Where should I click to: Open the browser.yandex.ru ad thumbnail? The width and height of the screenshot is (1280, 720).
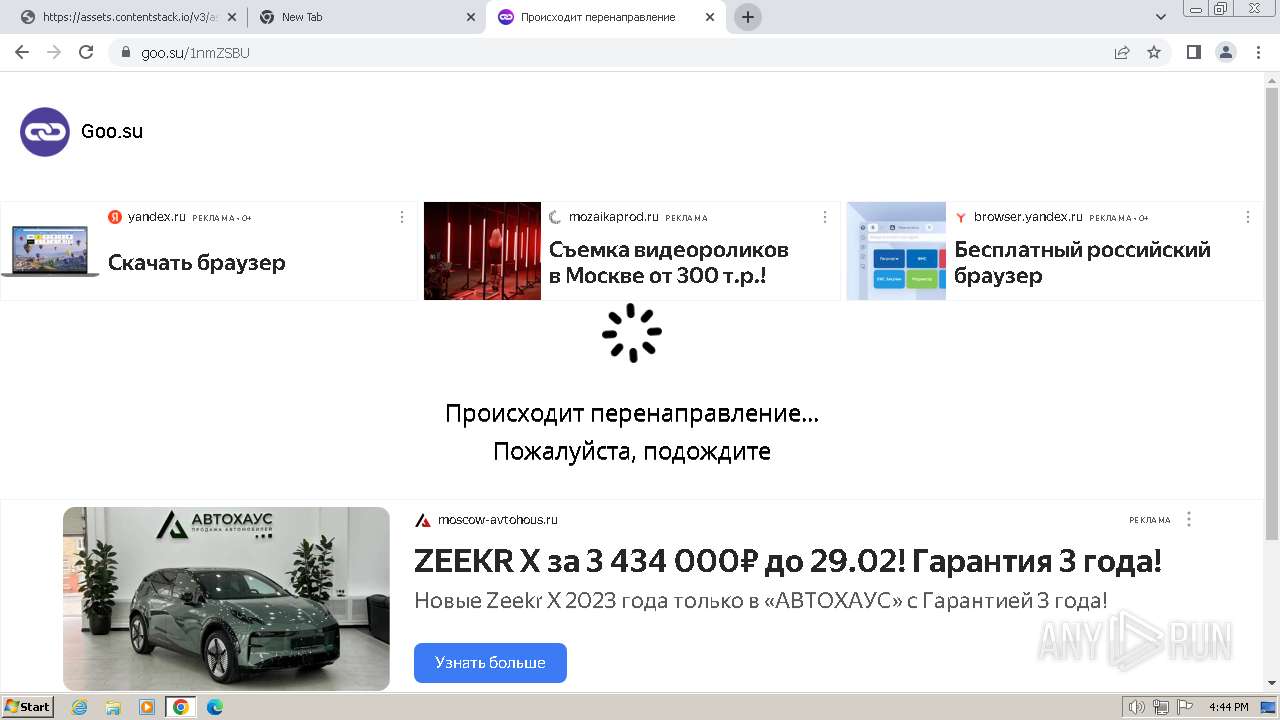896,251
